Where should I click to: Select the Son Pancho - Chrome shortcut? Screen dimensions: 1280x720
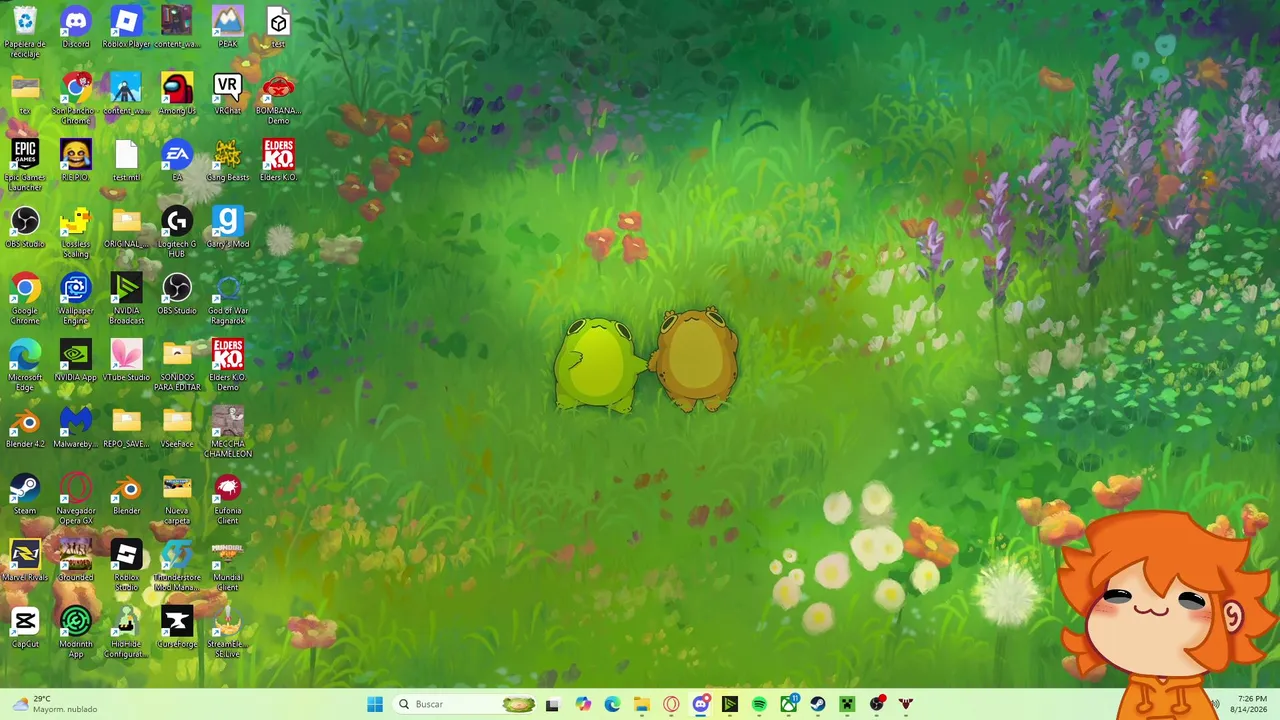75,99
